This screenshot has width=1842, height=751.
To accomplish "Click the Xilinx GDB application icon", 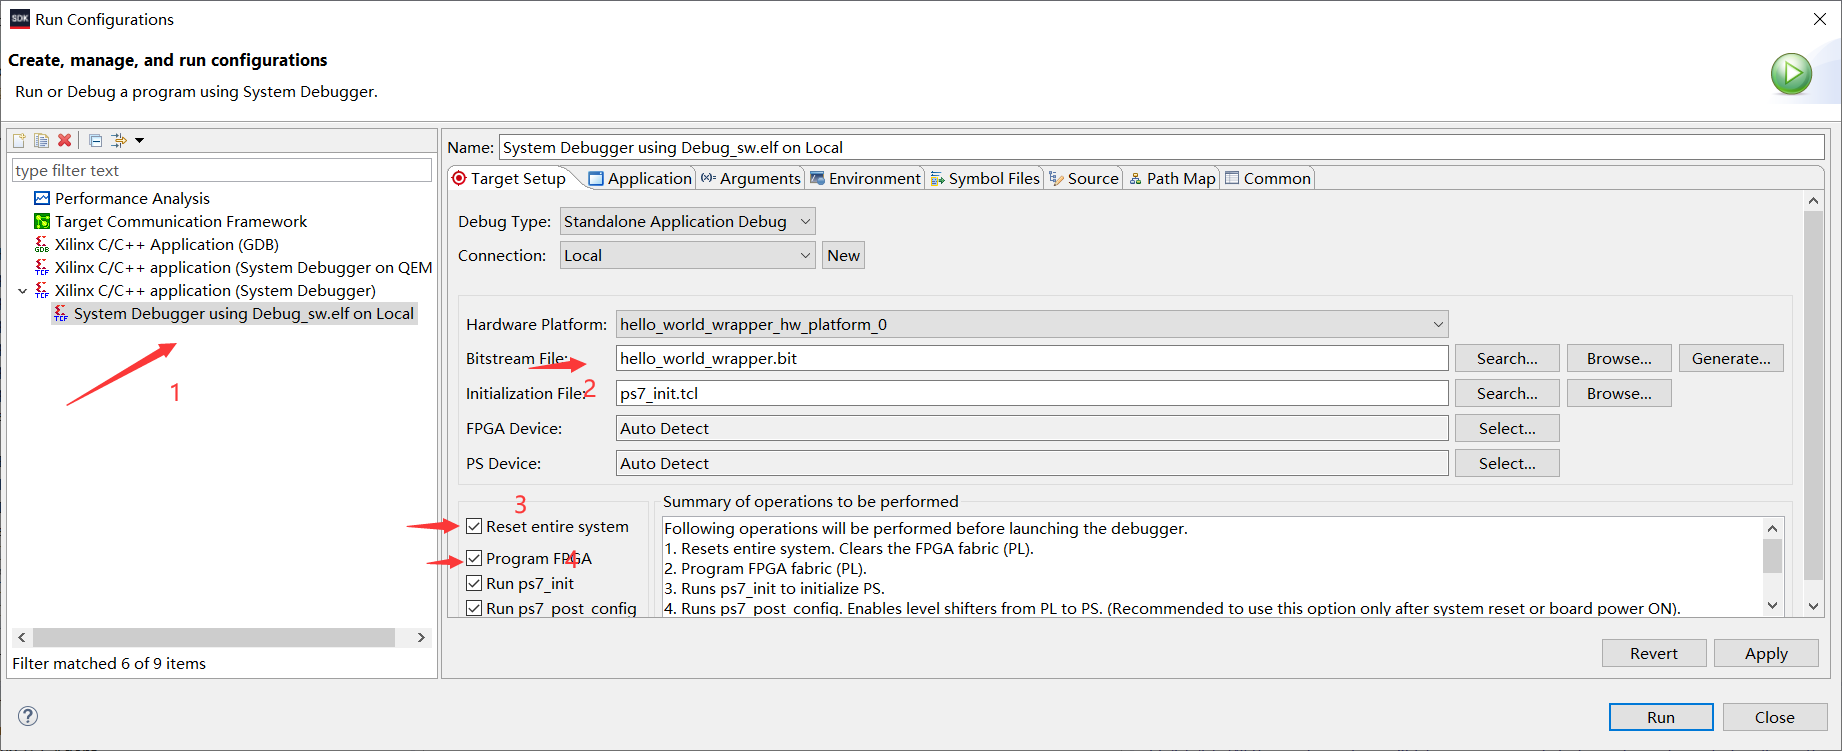I will click(42, 244).
